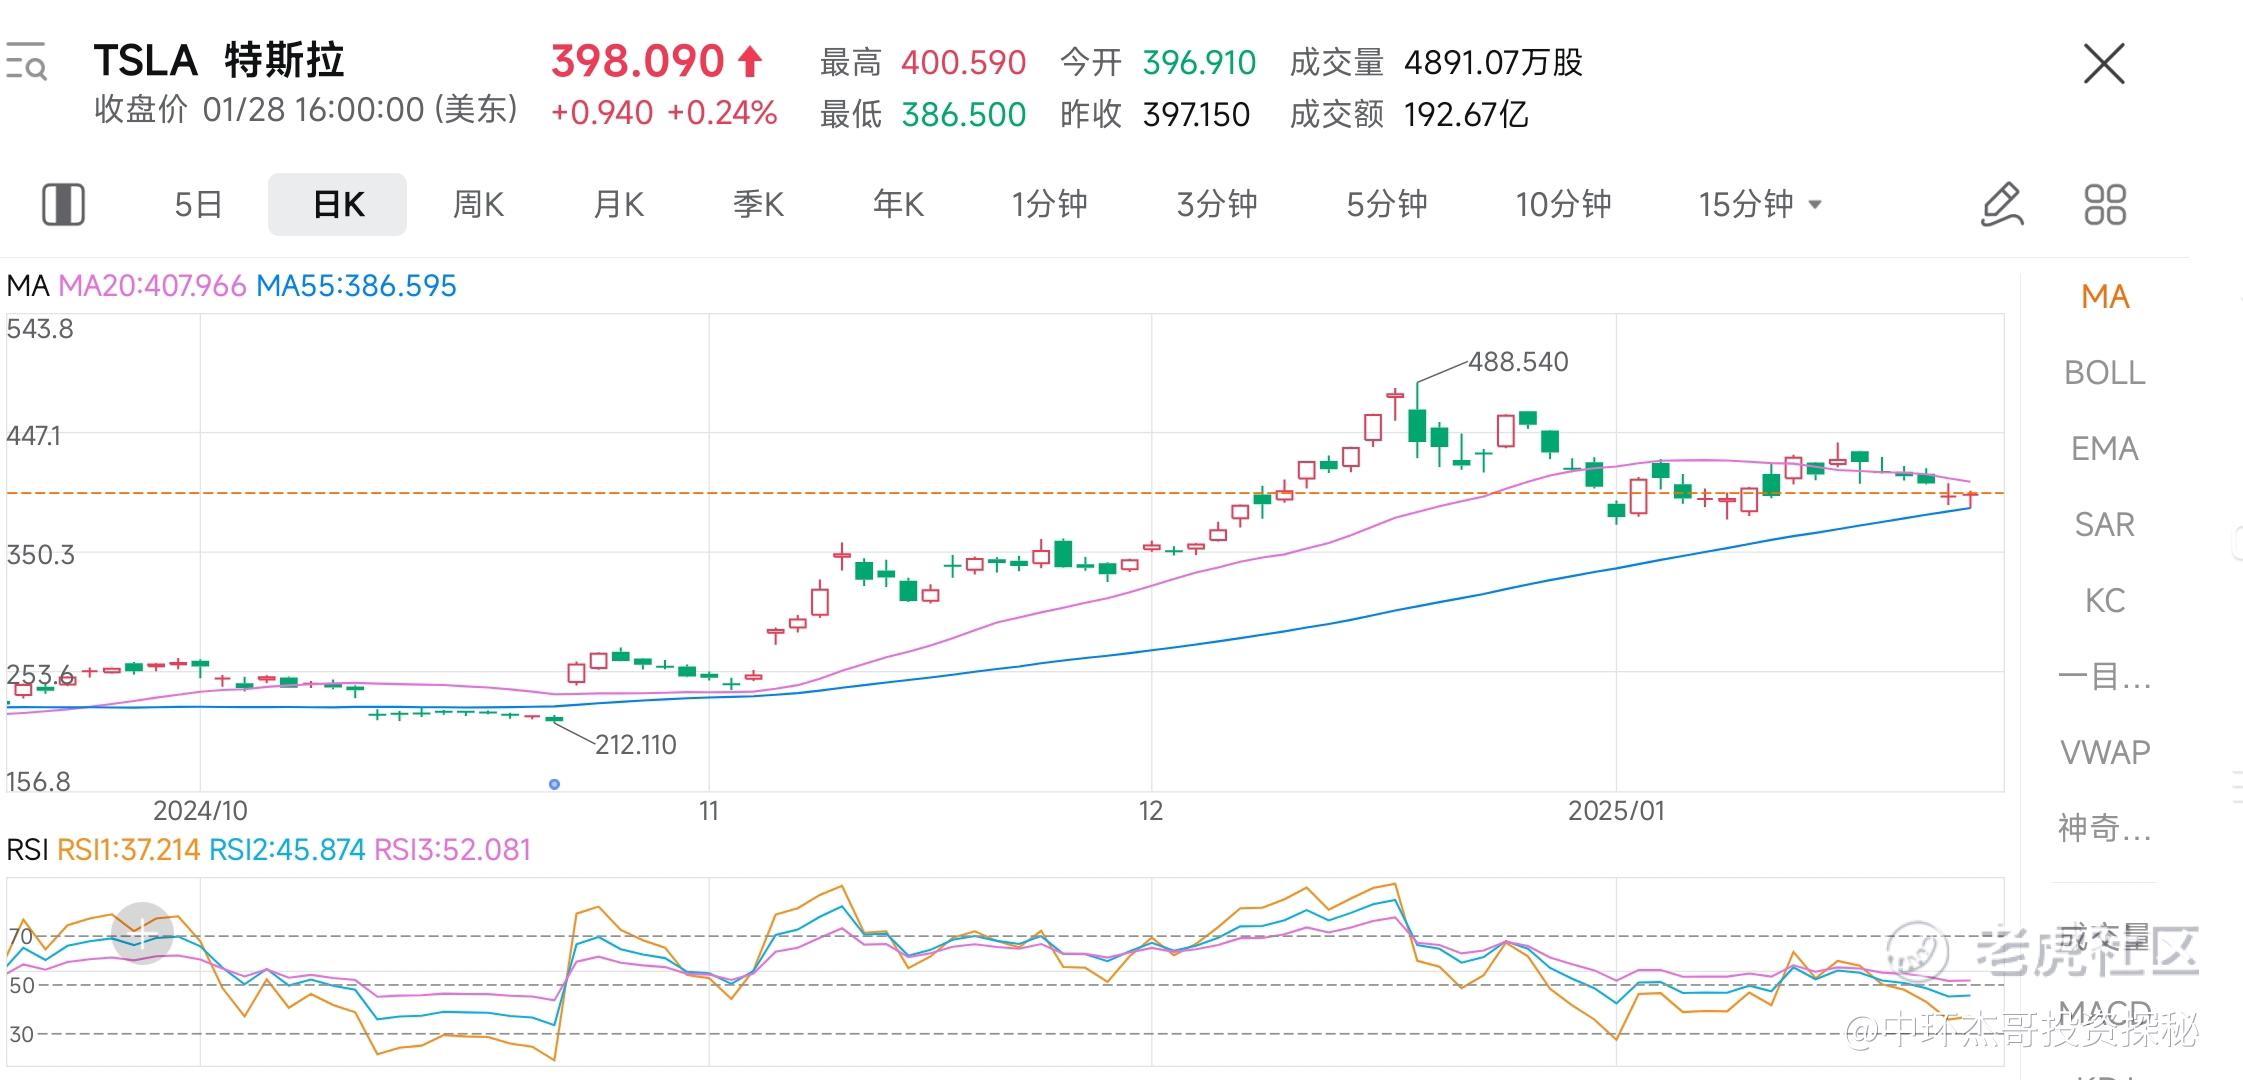The width and height of the screenshot is (2243, 1080).
Task: Select the 3分钟 interval tab
Action: coord(1217,204)
